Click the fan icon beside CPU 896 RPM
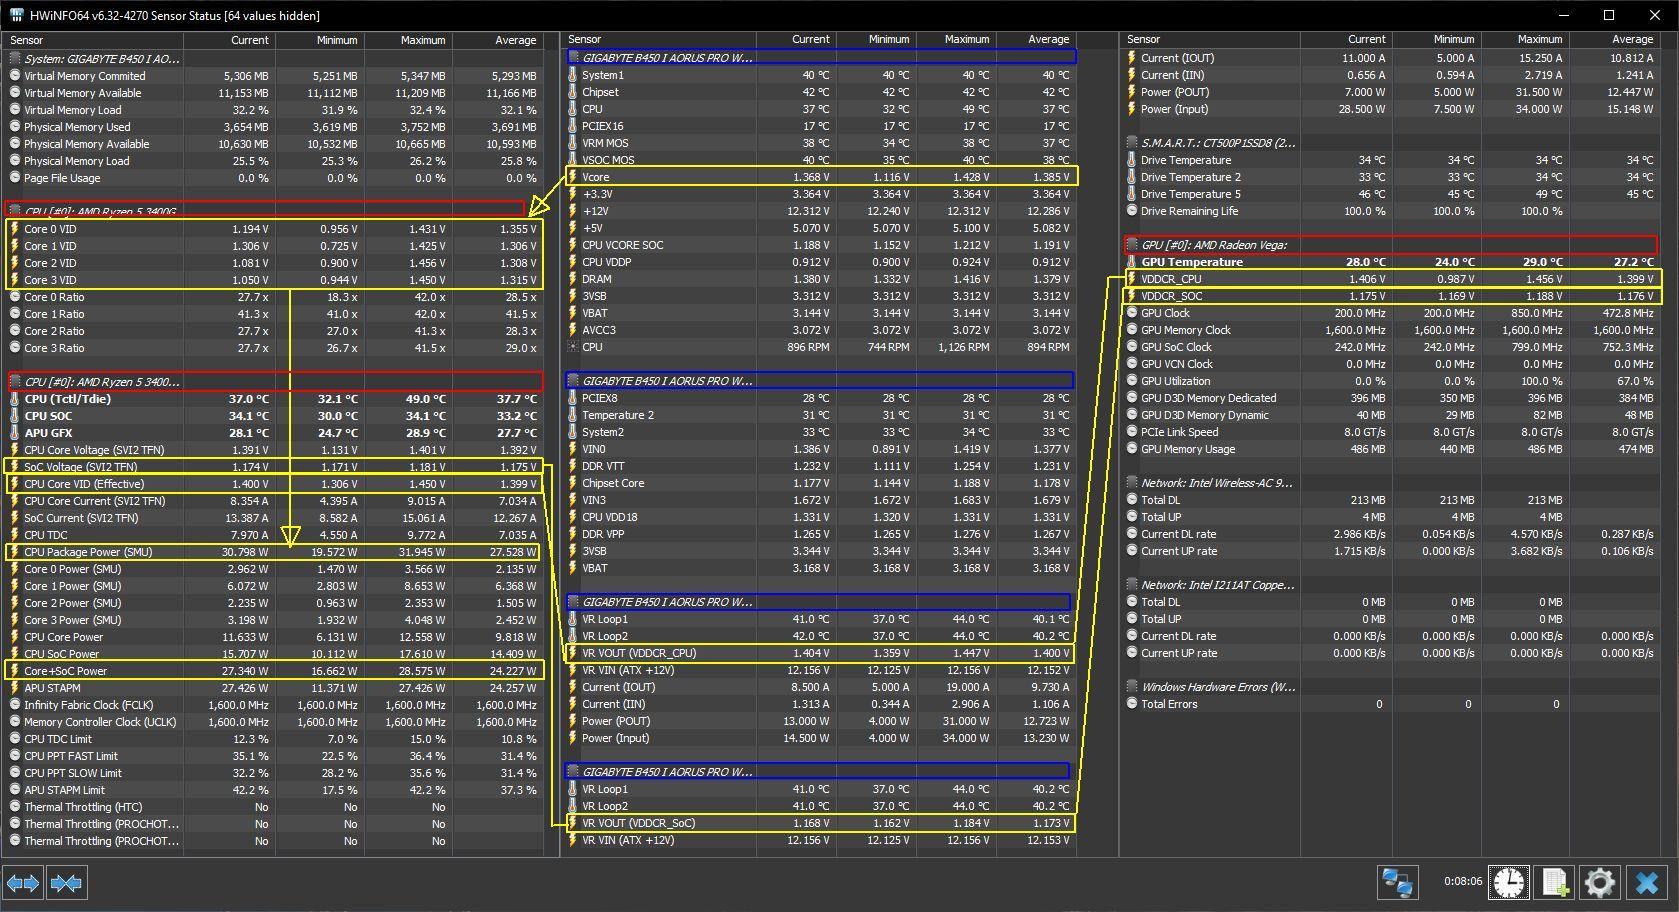This screenshot has height=912, width=1679. (x=573, y=347)
